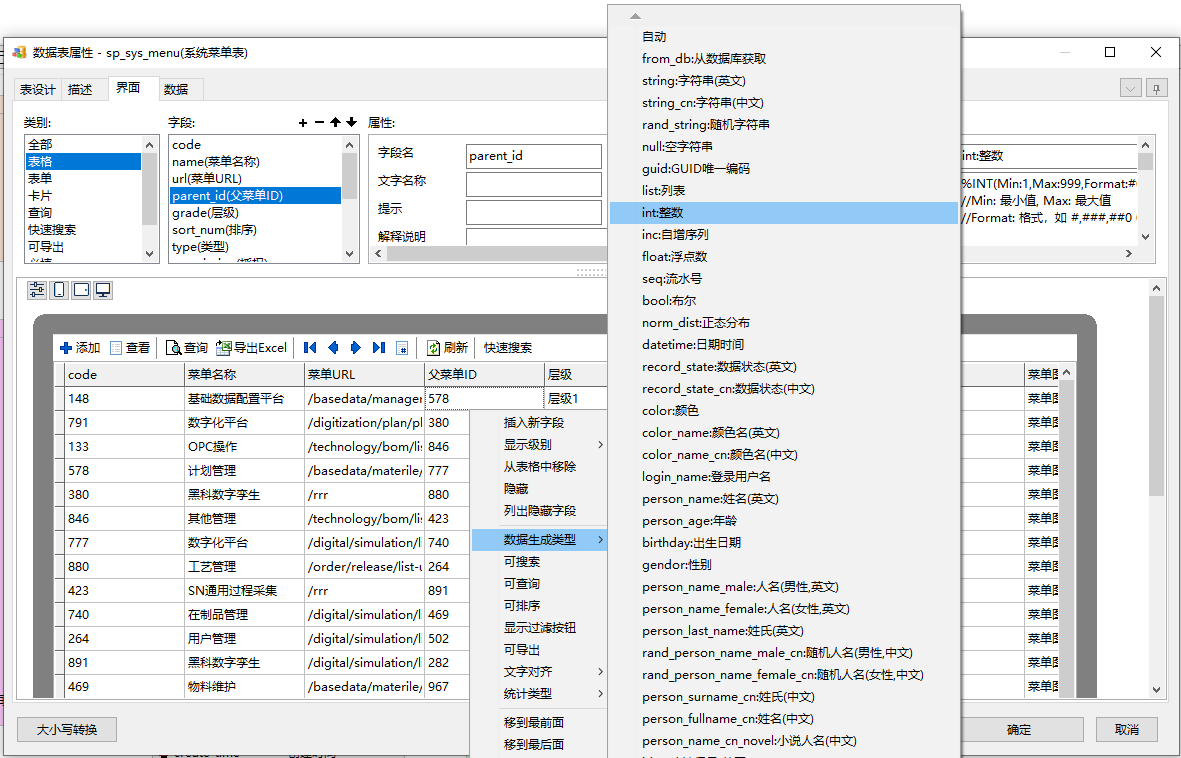This screenshot has width=1181, height=758.
Task: Click the 添加 toolbar button
Action: point(80,347)
